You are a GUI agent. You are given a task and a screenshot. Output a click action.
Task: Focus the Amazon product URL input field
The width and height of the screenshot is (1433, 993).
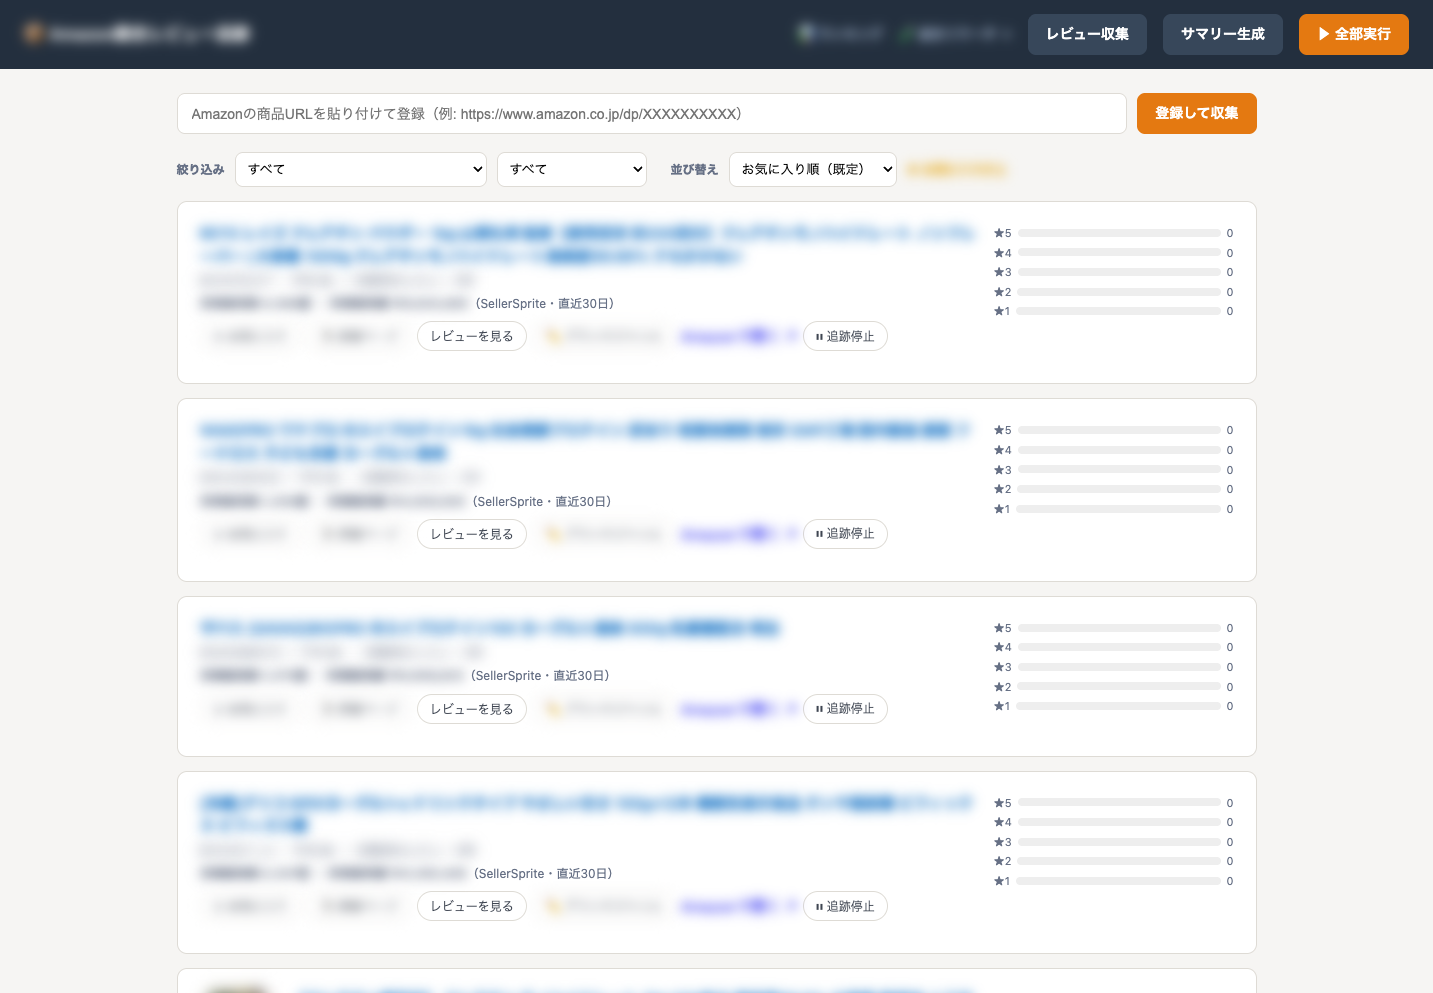pyautogui.click(x=652, y=114)
